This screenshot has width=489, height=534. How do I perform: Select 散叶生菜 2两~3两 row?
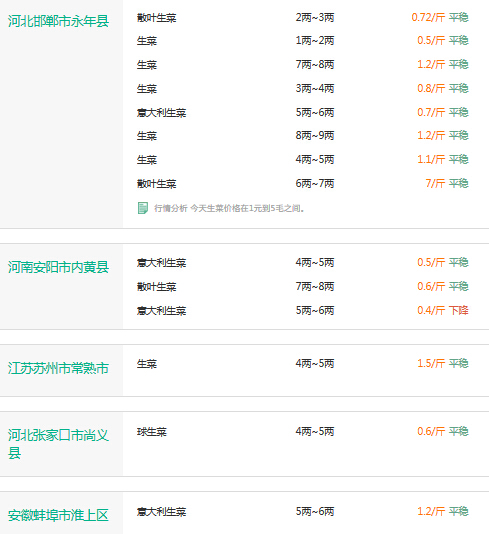[x=303, y=17]
